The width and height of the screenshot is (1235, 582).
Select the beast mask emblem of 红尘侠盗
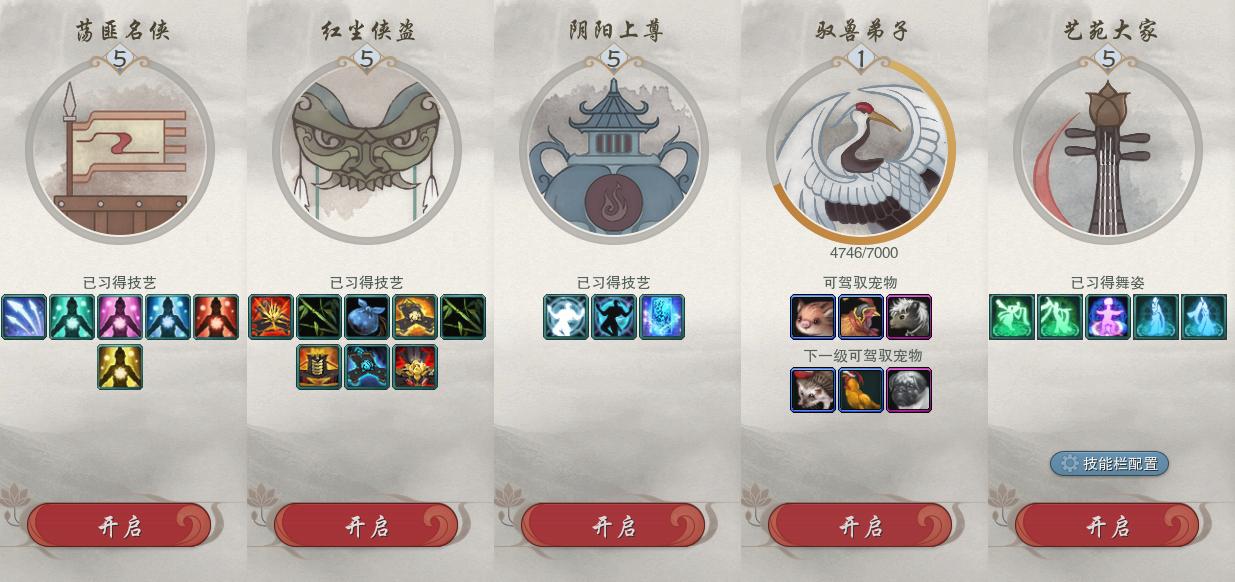point(366,150)
